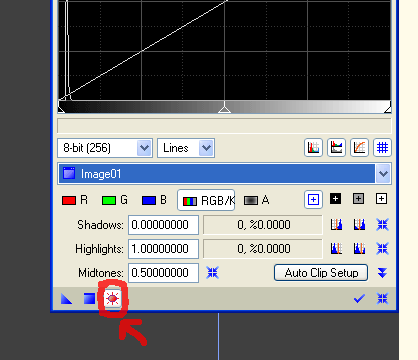The width and height of the screenshot is (418, 360).
Task: Select the R red channel
Action: 75,200
